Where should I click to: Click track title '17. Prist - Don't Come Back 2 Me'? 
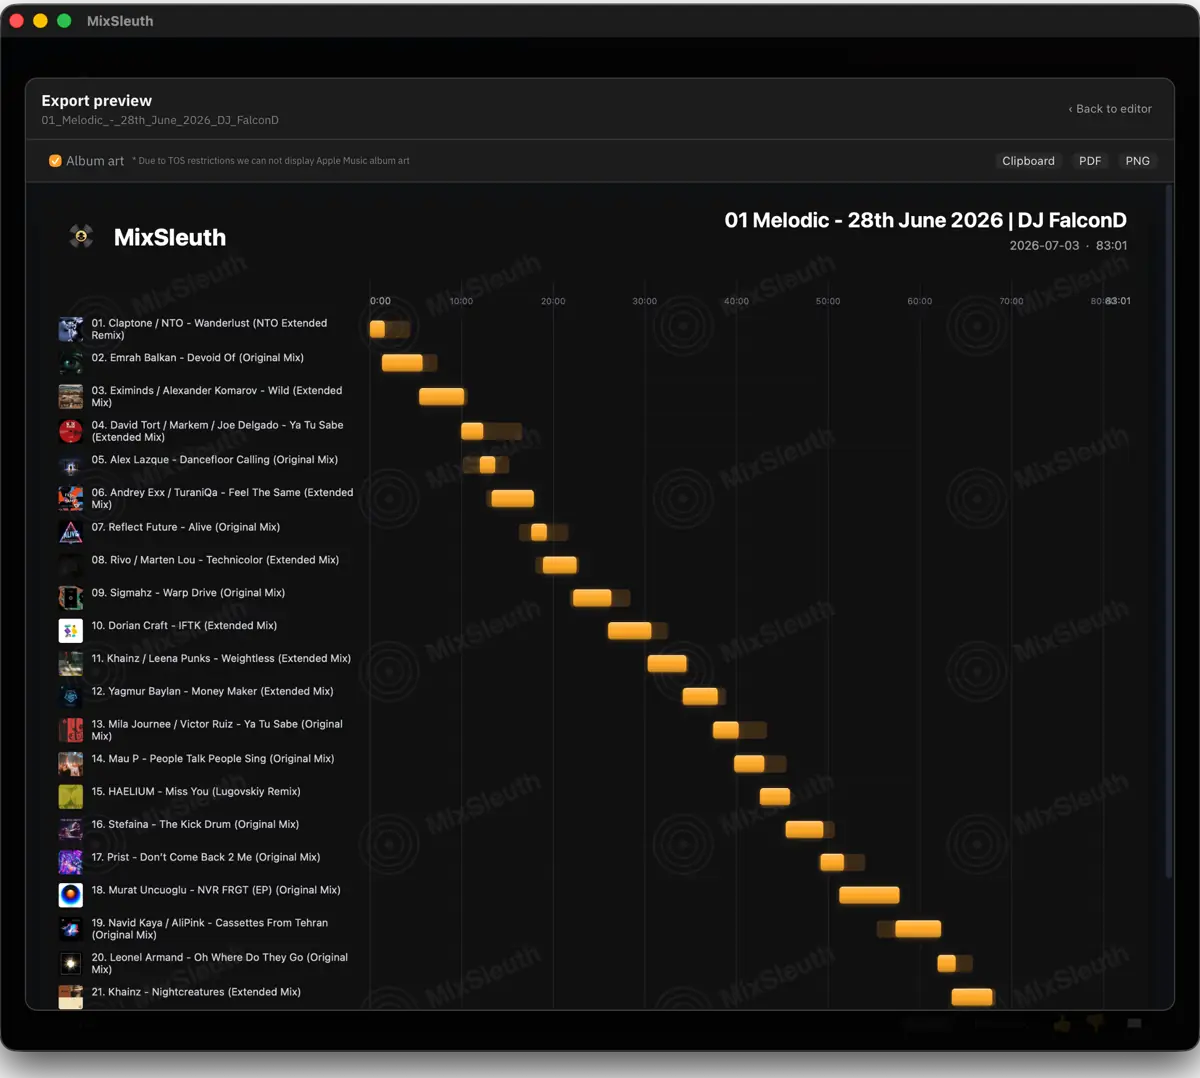pos(206,857)
